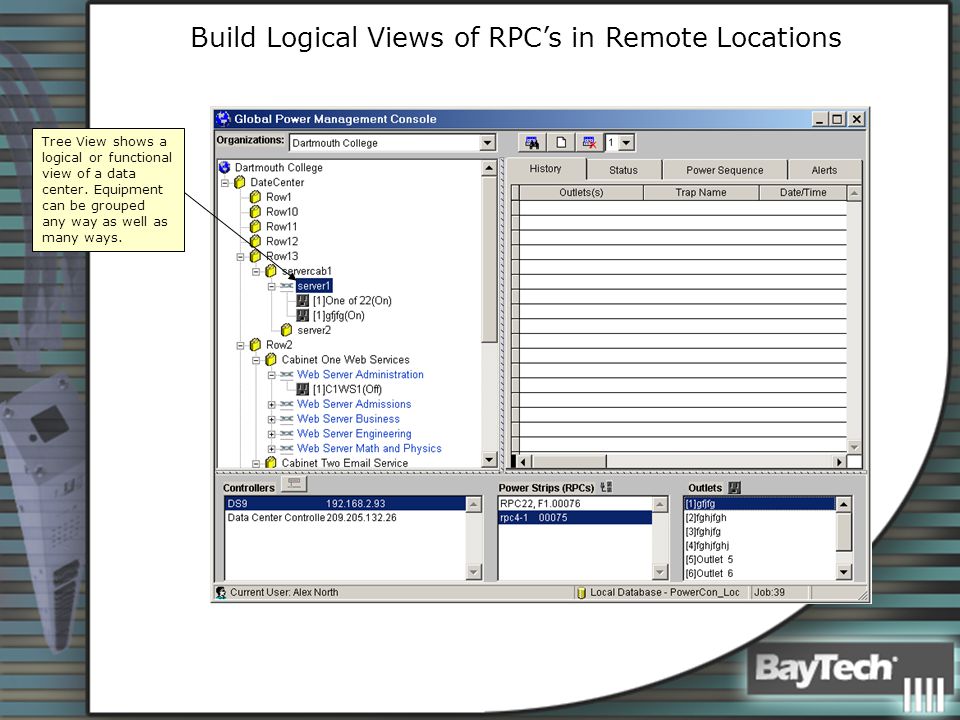Click the Web Server Engineering link
This screenshot has width=960, height=720.
click(354, 433)
